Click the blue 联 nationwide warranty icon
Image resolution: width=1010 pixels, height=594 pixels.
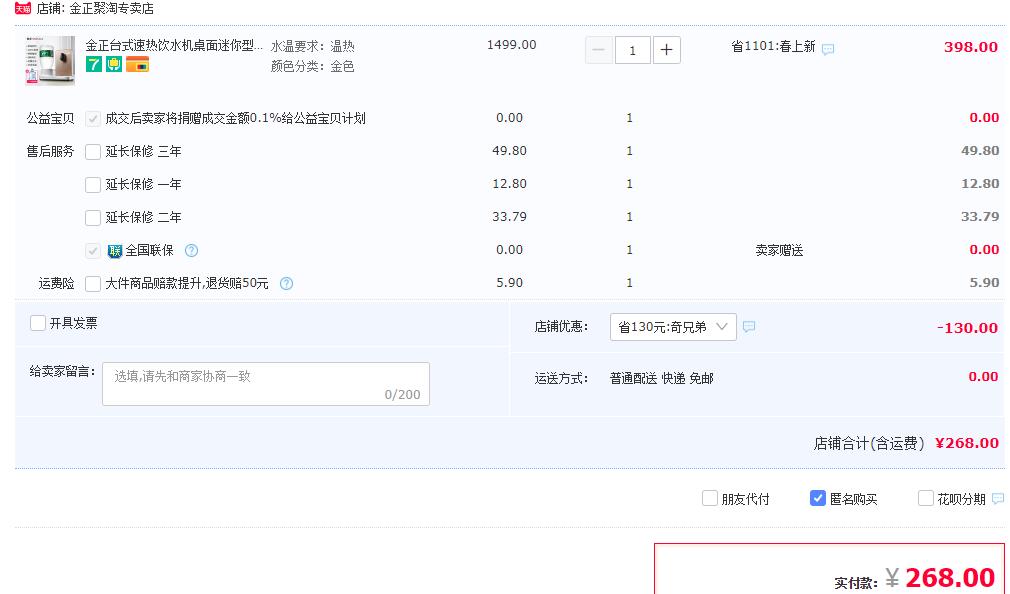click(x=115, y=251)
